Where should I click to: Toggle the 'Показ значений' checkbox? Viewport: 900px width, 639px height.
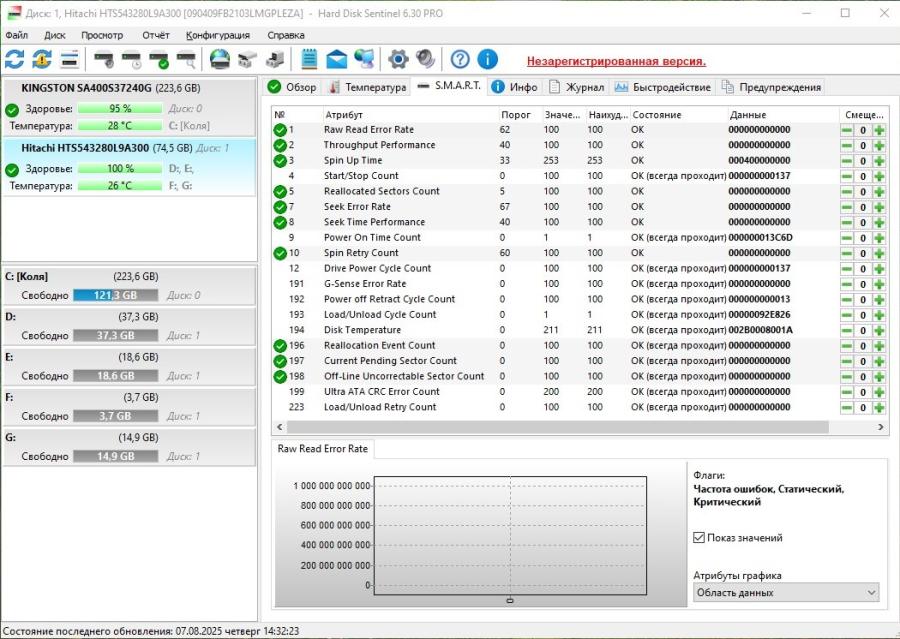[700, 538]
